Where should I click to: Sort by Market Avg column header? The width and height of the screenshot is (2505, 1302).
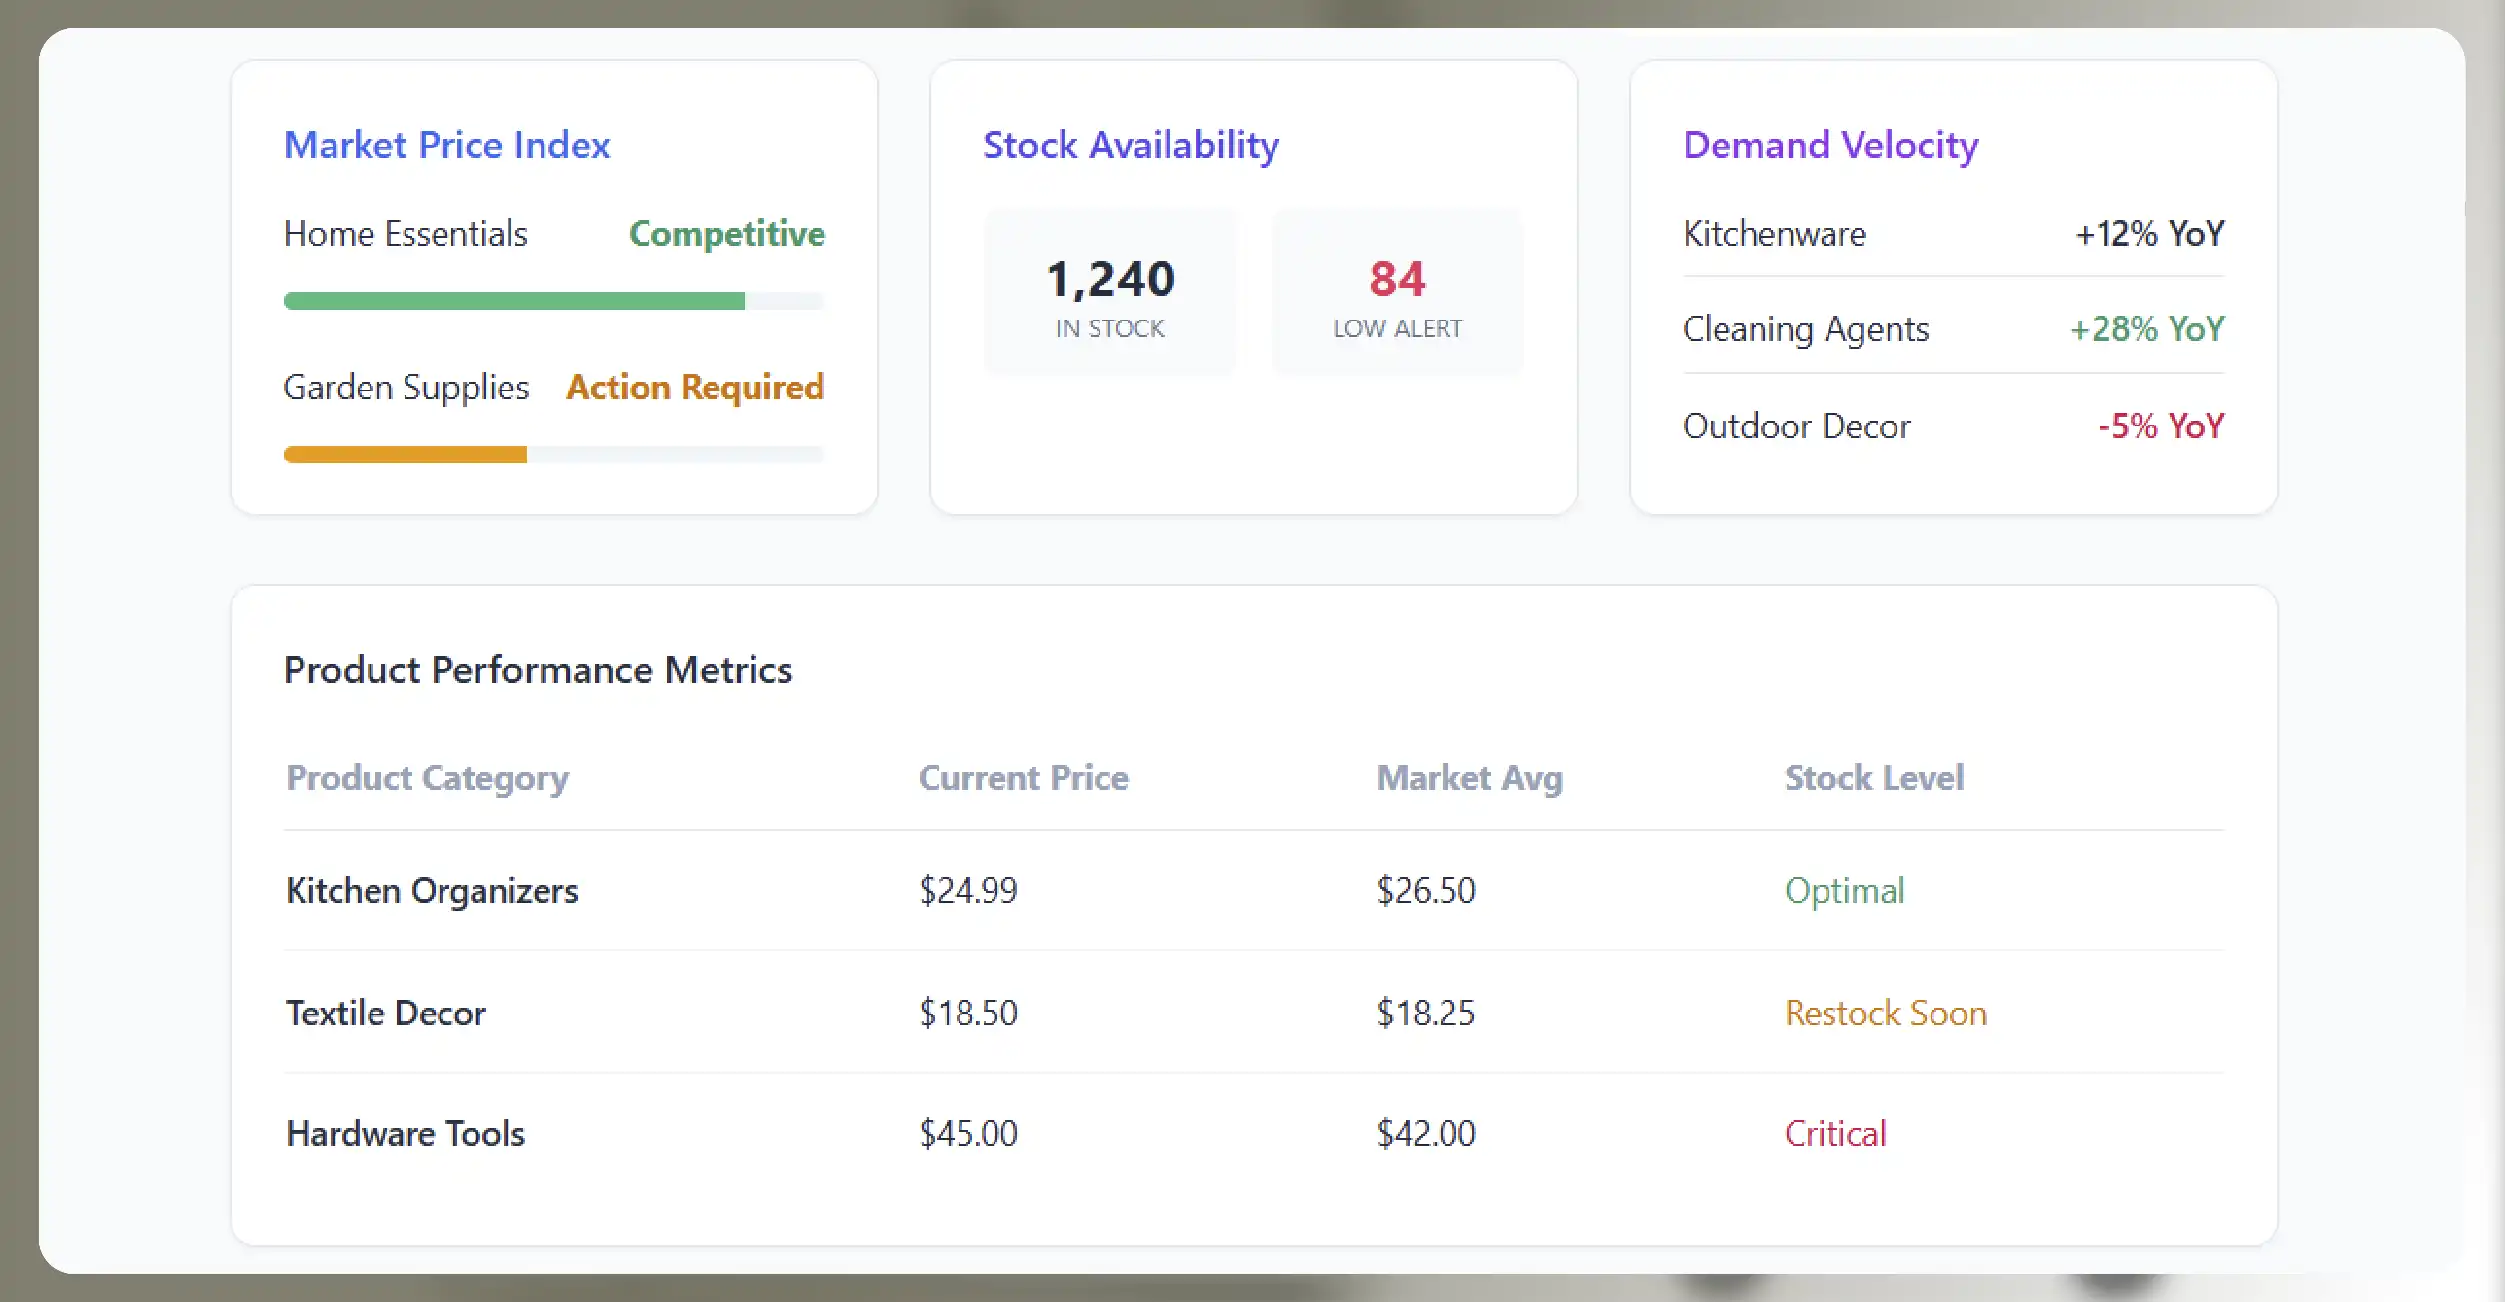[1469, 778]
